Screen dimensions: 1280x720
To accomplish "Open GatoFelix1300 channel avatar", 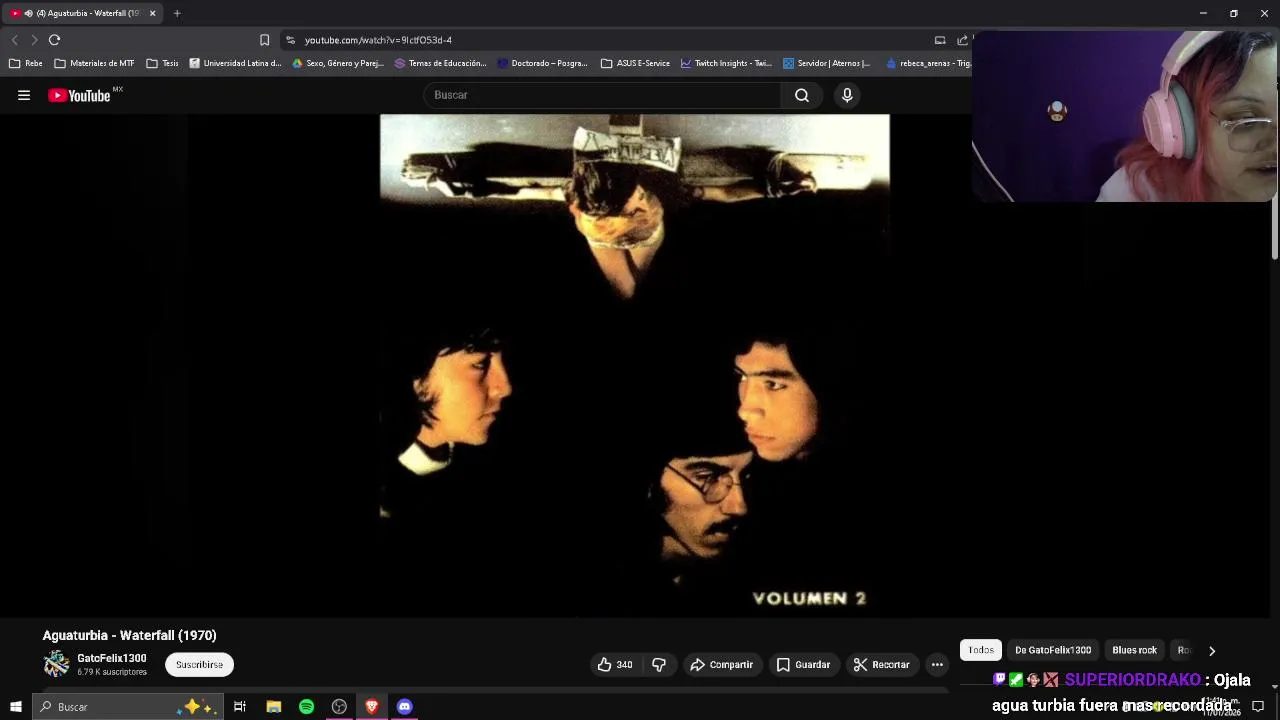I will [x=56, y=664].
